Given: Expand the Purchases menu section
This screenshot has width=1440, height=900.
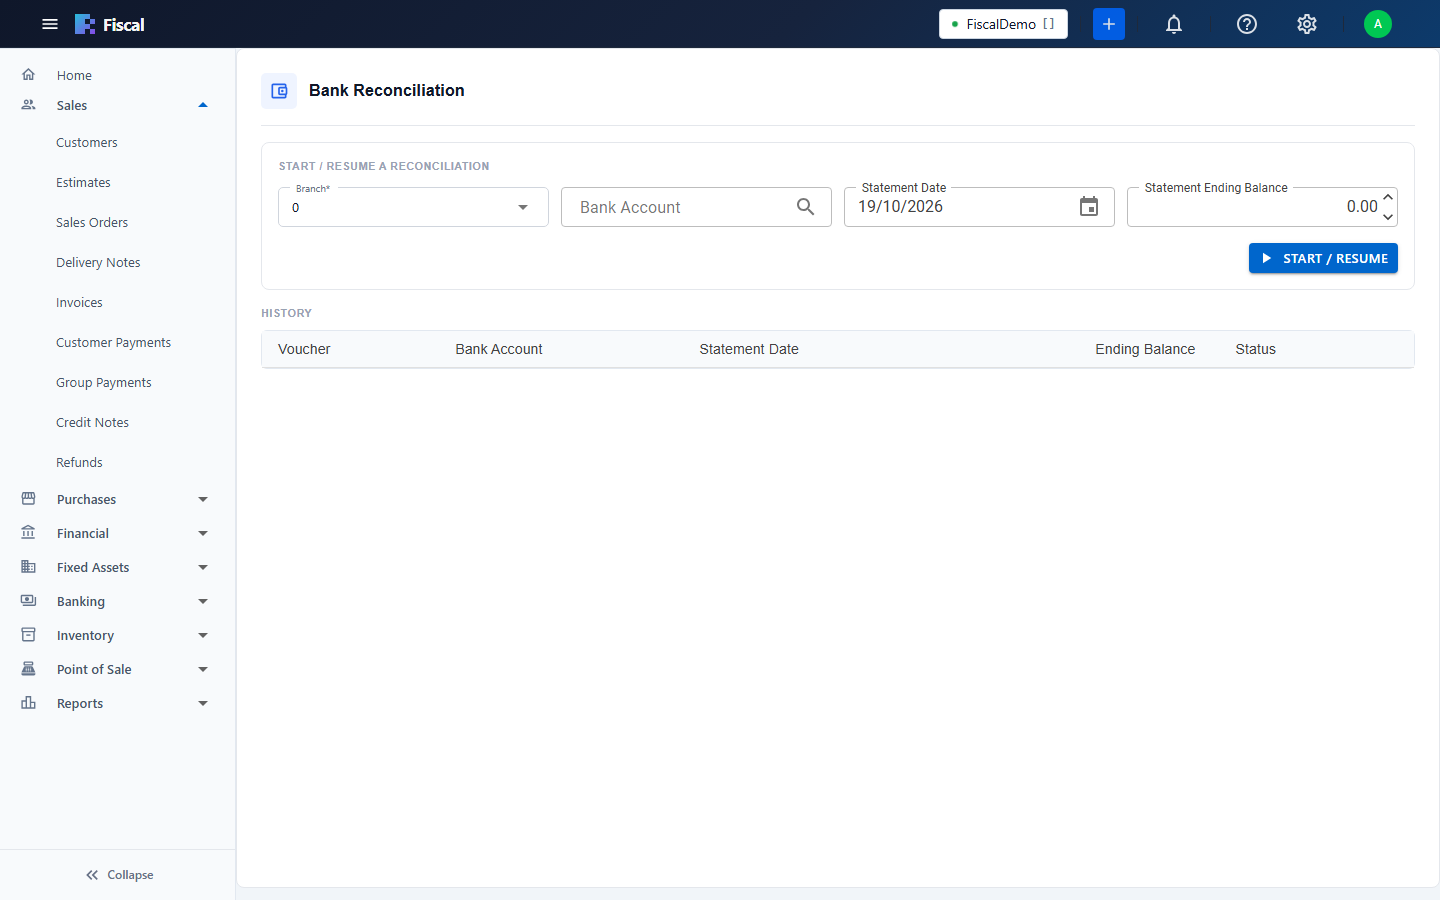Looking at the screenshot, I should pos(203,499).
